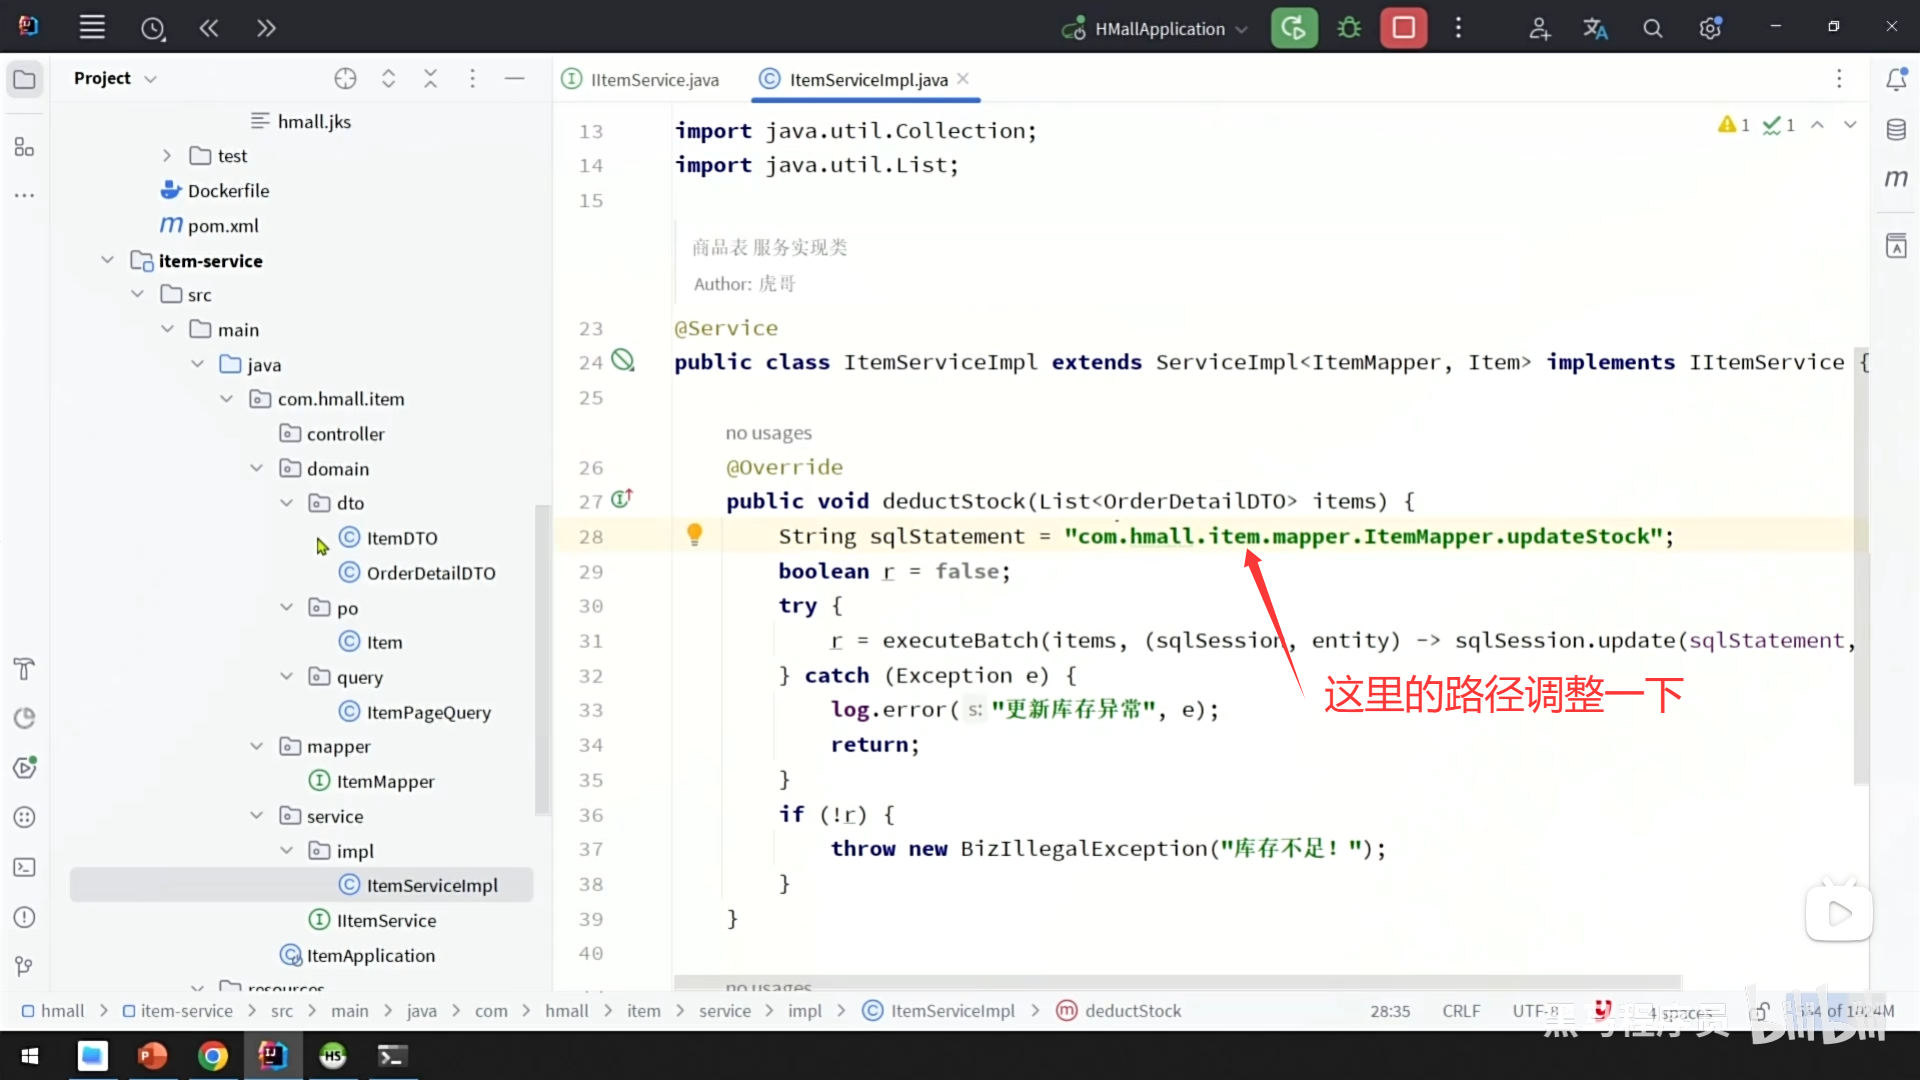Click the Search Everywhere magnifier
This screenshot has height=1080, width=1920.
click(1653, 28)
